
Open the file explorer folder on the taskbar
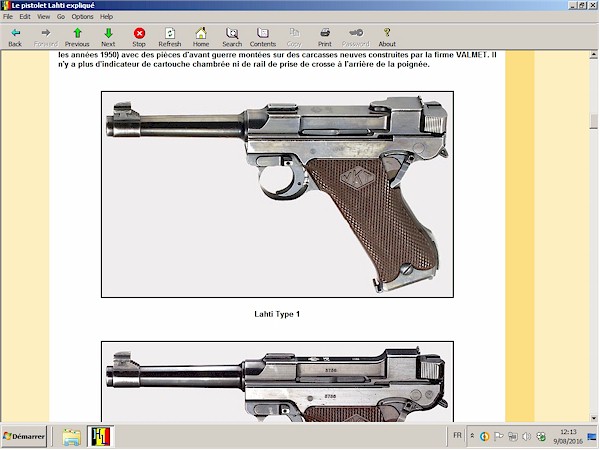pyautogui.click(x=72, y=437)
